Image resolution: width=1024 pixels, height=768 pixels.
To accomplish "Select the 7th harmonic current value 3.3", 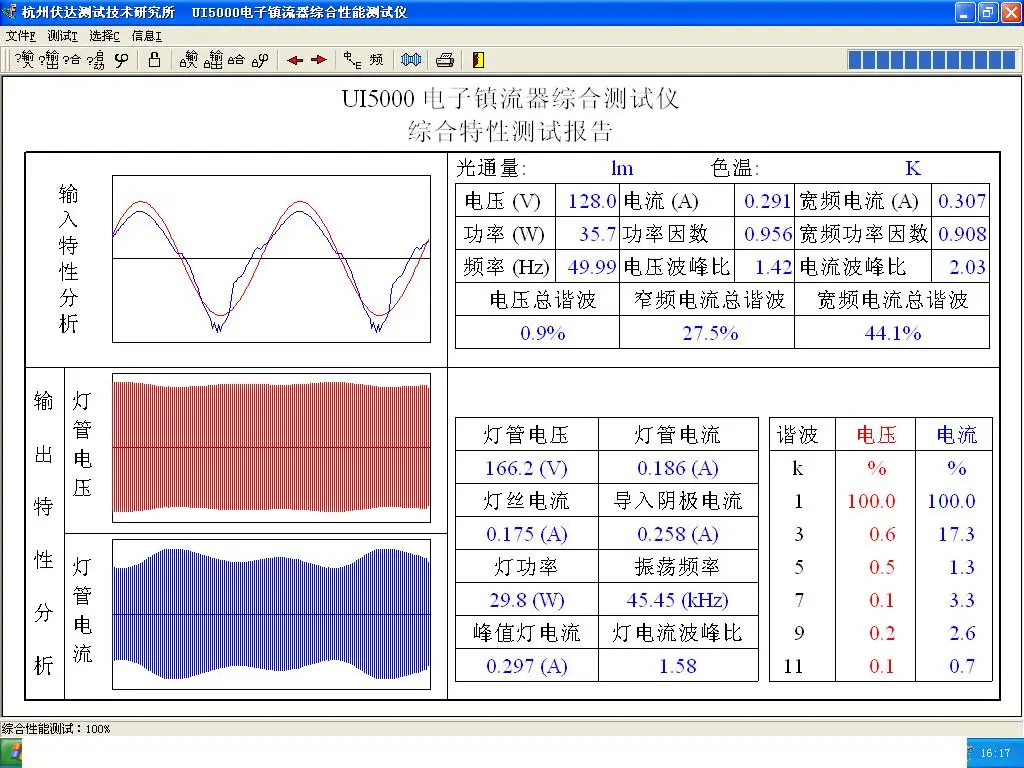I will tap(962, 600).
